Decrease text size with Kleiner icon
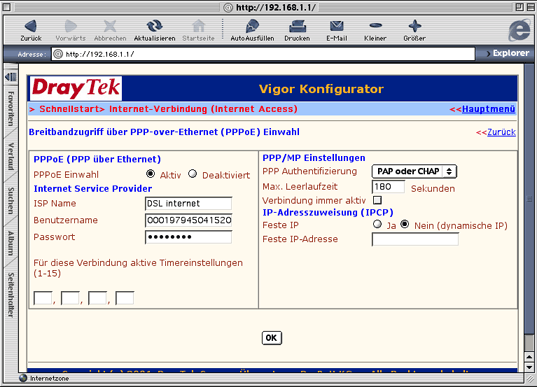Image resolution: width=537 pixels, height=387 pixels. coord(375,25)
